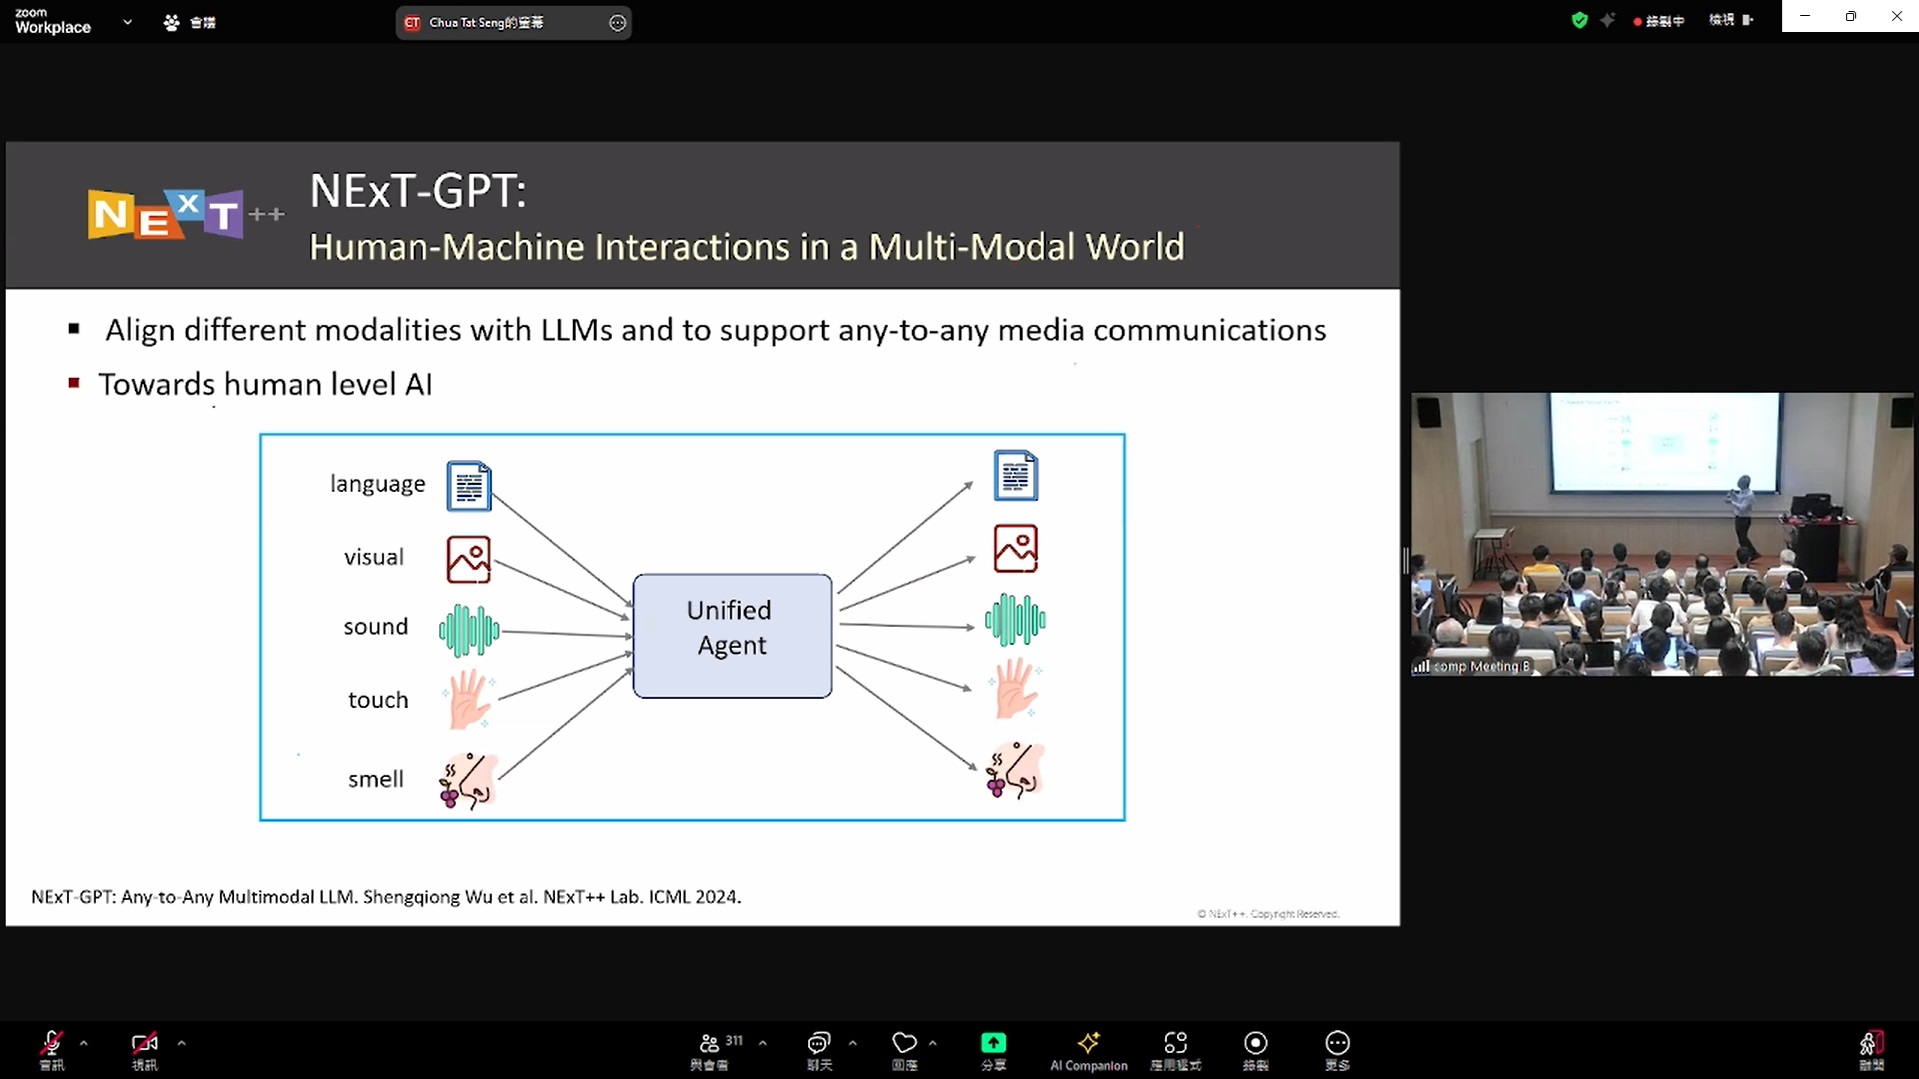Click the 'language' label in the diagram

[377, 484]
